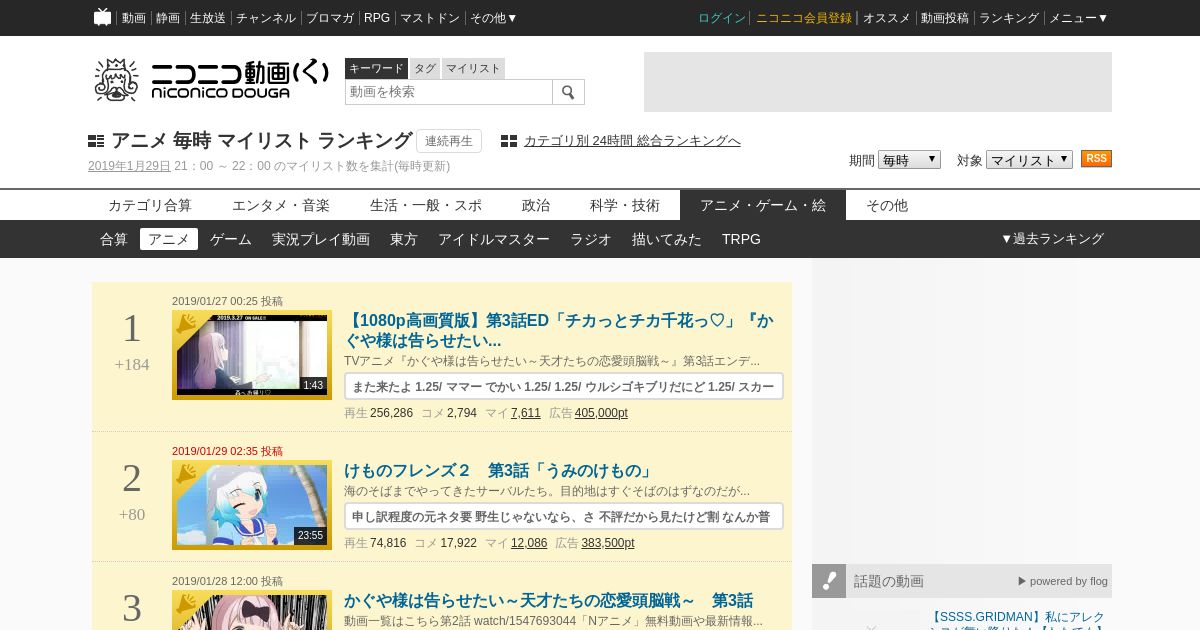1200x630 pixels.
Task: Click チャンネル in the top navigation
Action: point(266,18)
